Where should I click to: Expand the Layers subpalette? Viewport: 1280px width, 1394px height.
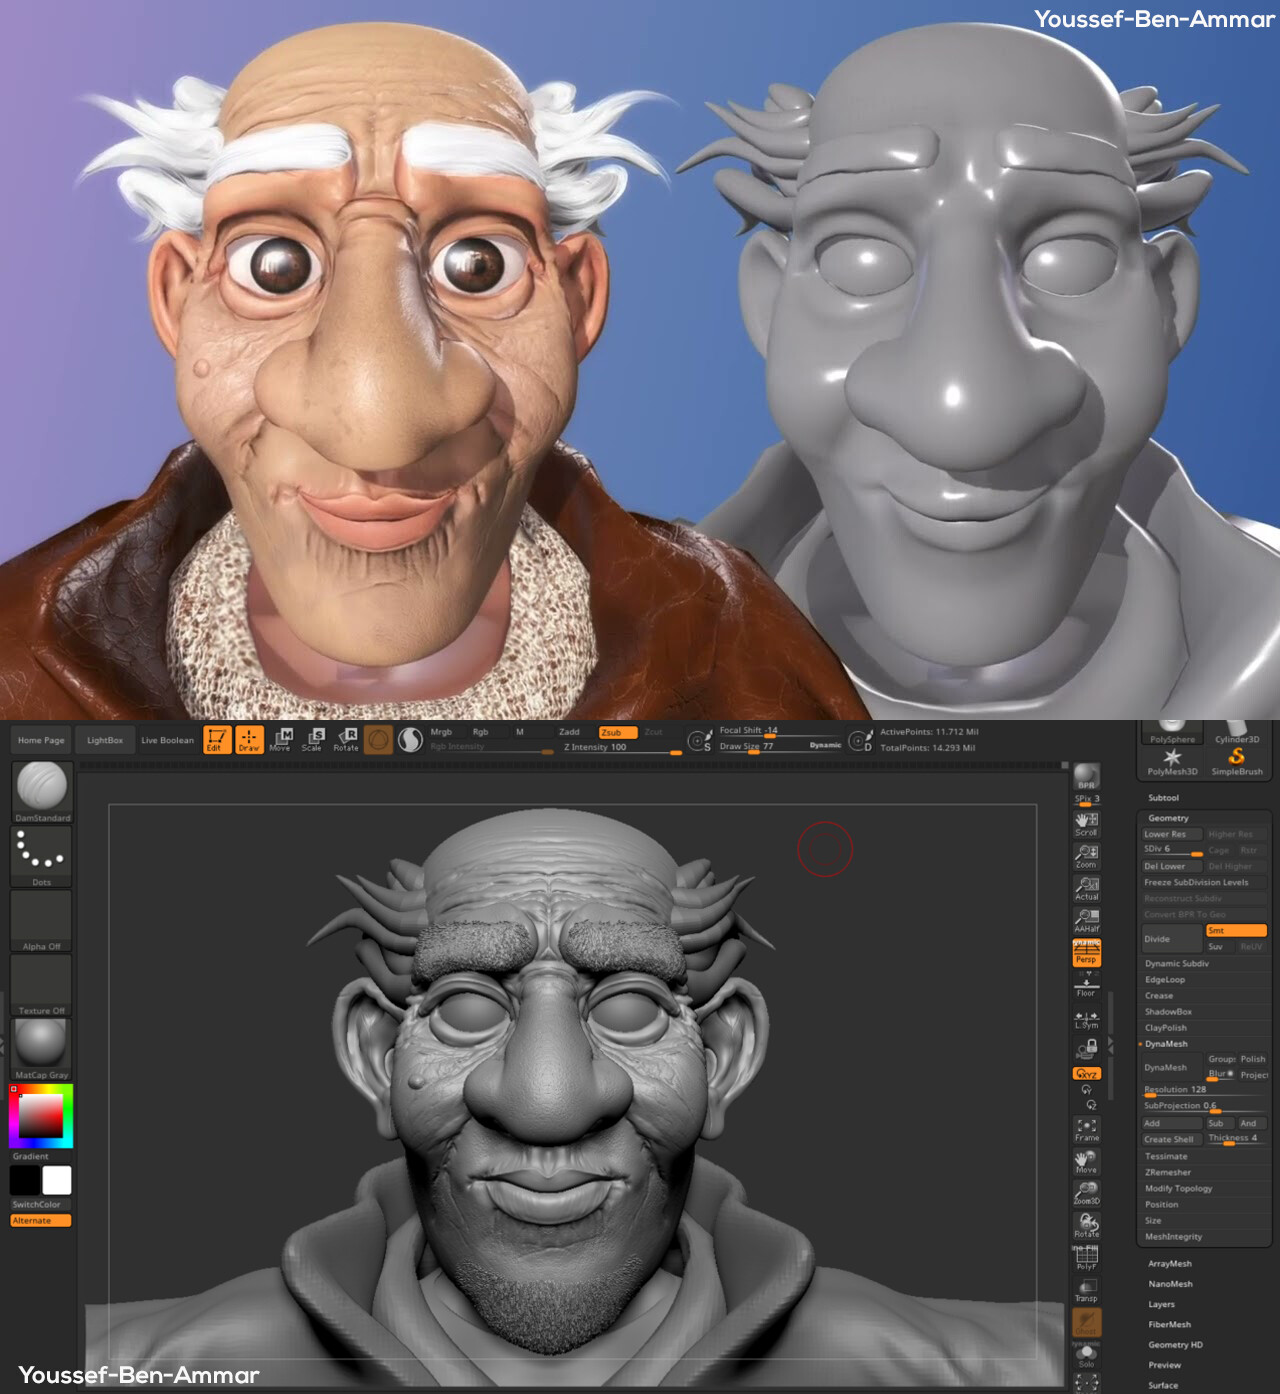pos(1162,1303)
